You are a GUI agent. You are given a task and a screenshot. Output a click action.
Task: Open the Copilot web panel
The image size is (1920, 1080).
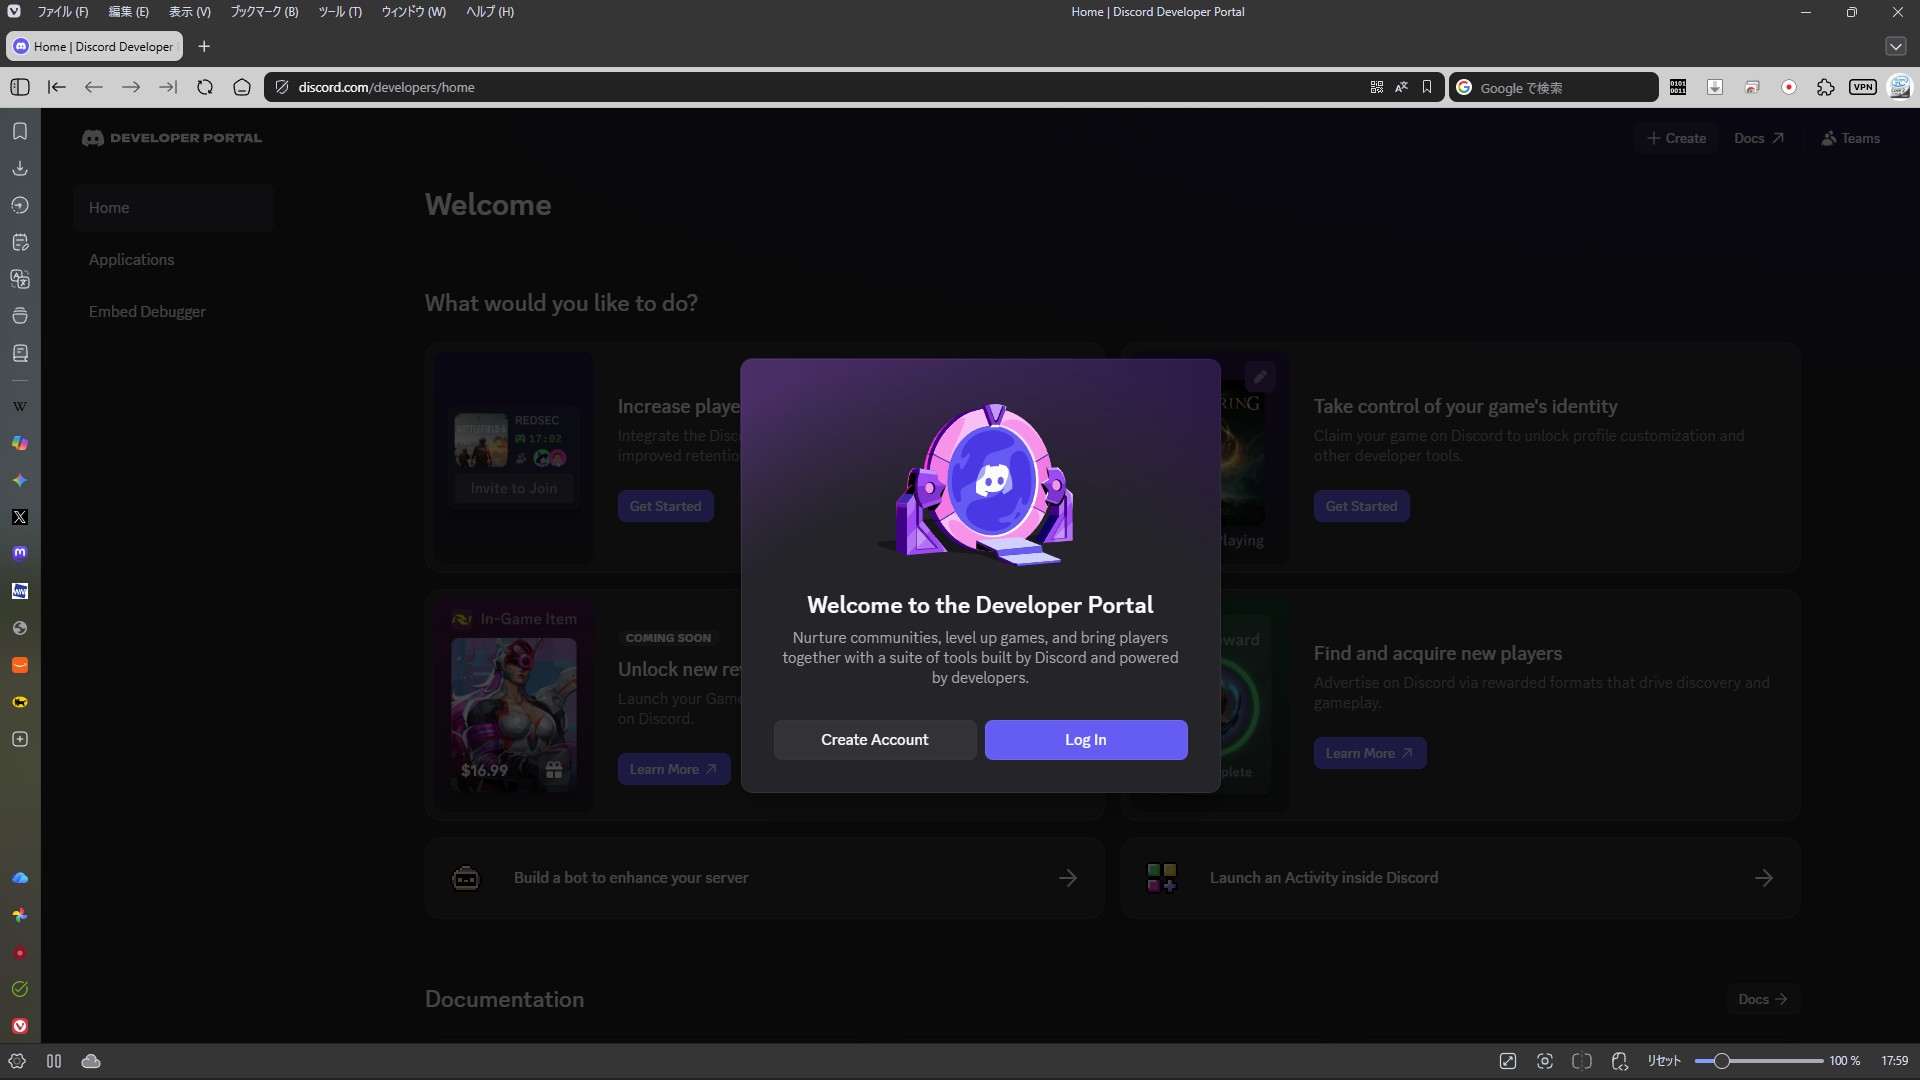(20, 443)
